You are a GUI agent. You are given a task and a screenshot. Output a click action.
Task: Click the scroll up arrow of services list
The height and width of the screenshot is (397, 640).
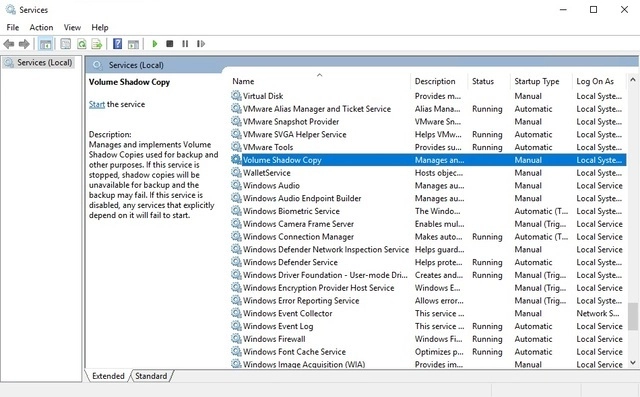633,80
